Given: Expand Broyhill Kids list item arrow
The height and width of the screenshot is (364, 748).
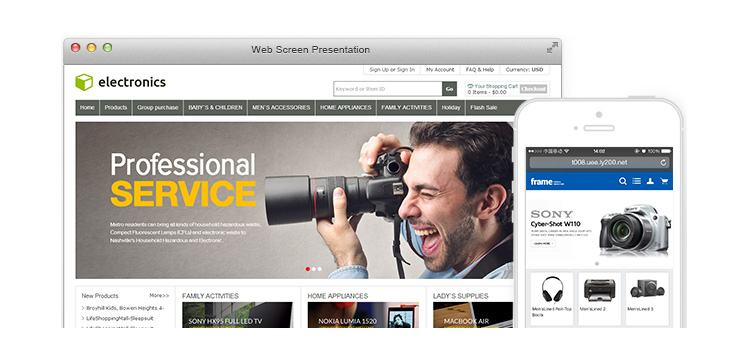Looking at the screenshot, I should click(x=83, y=308).
